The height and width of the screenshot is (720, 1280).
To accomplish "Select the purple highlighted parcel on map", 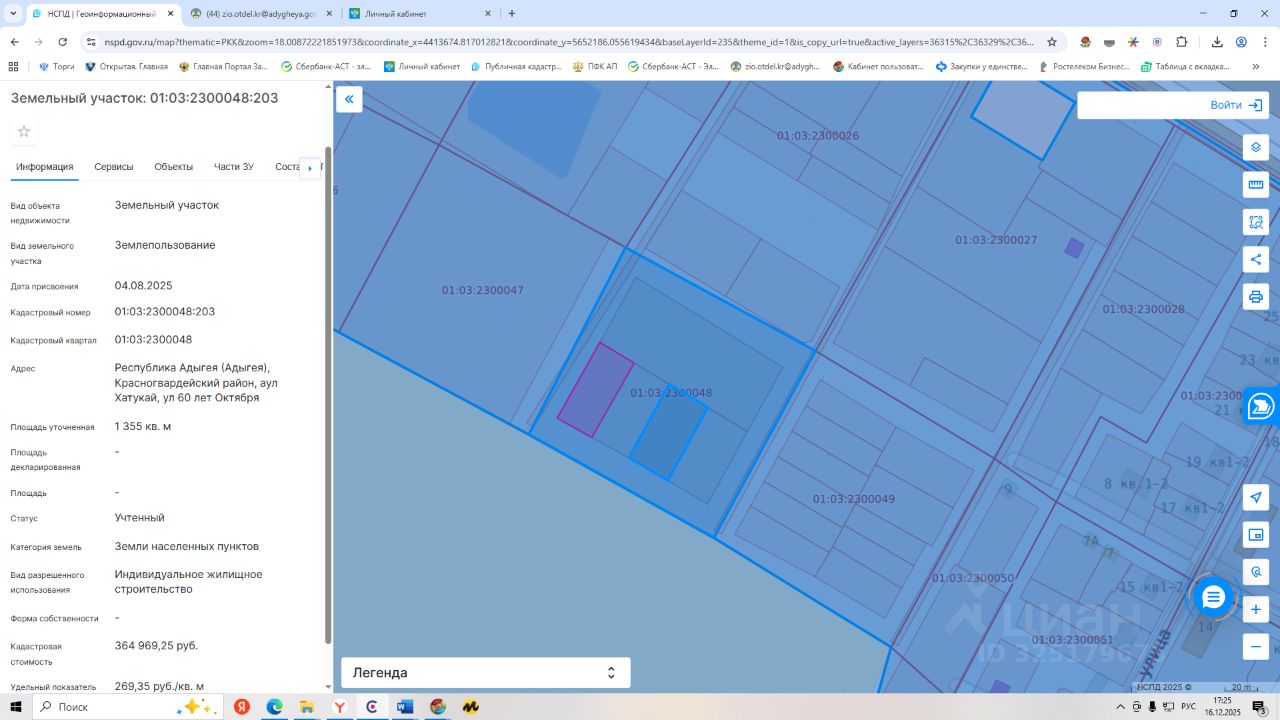I will tap(596, 390).
